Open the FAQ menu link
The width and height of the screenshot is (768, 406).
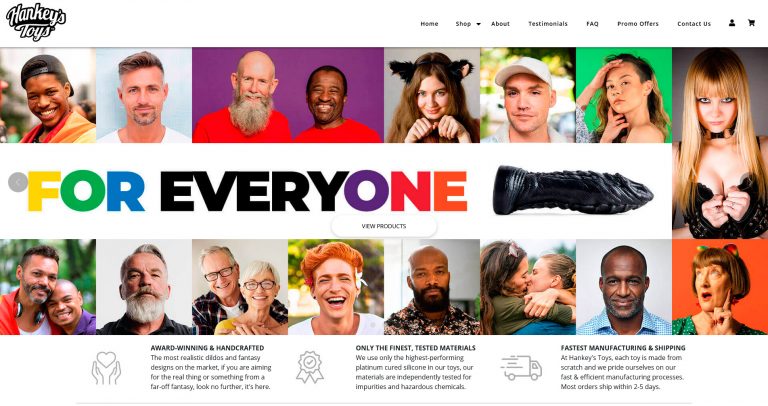point(592,24)
